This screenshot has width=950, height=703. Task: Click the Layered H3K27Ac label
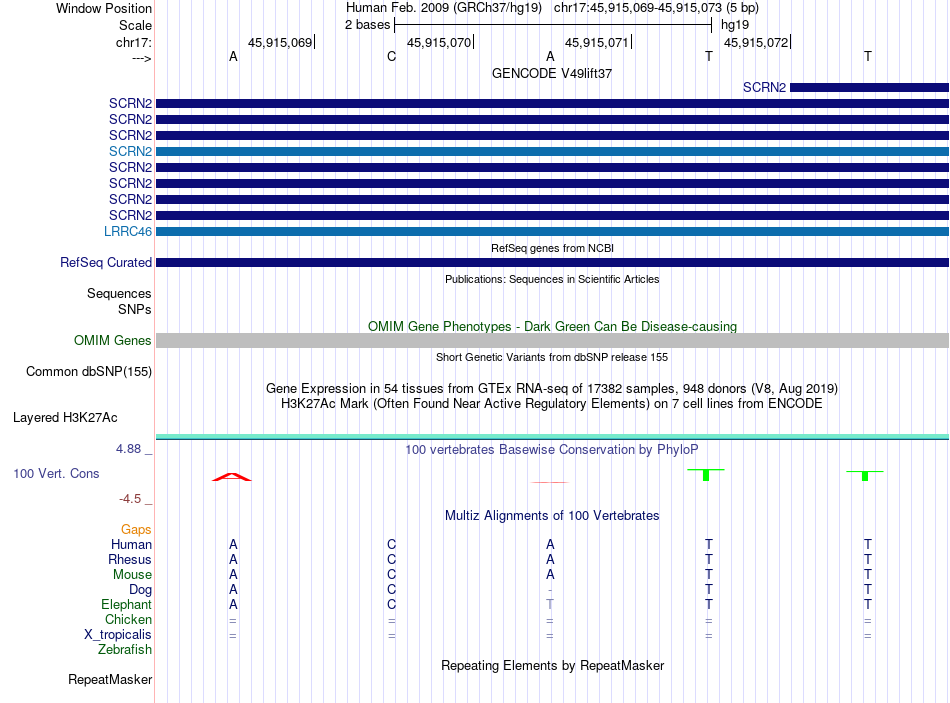click(65, 418)
